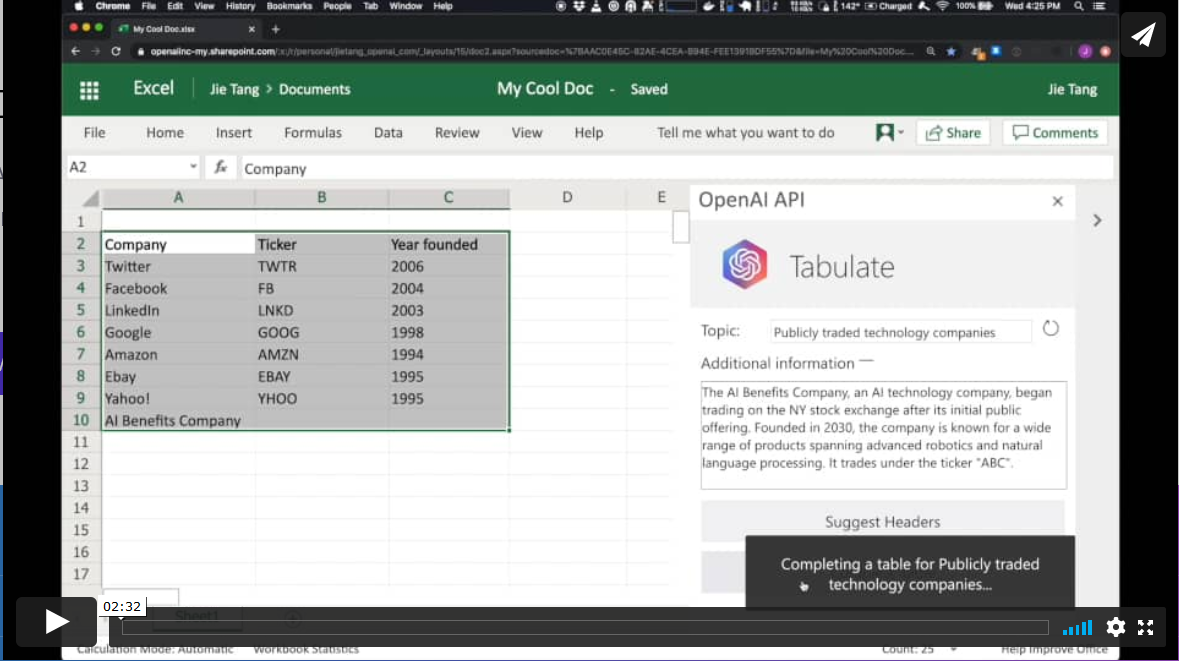Click the Topic input field
The width and height of the screenshot is (1179, 661).
pyautogui.click(x=901, y=332)
